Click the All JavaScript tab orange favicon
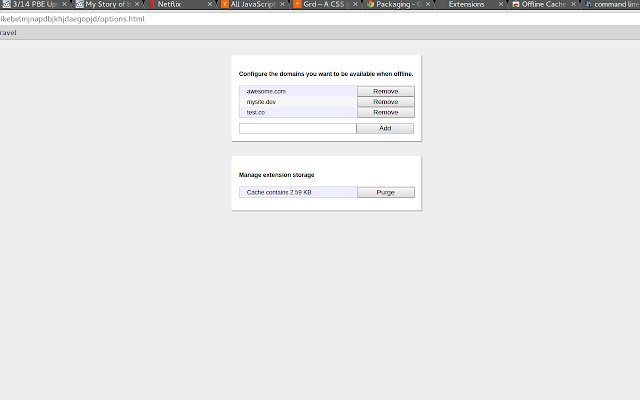The image size is (640, 400). (x=225, y=4)
